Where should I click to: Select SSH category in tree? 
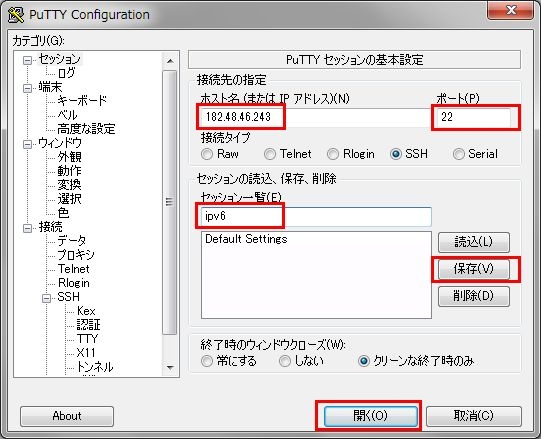[x=68, y=297]
